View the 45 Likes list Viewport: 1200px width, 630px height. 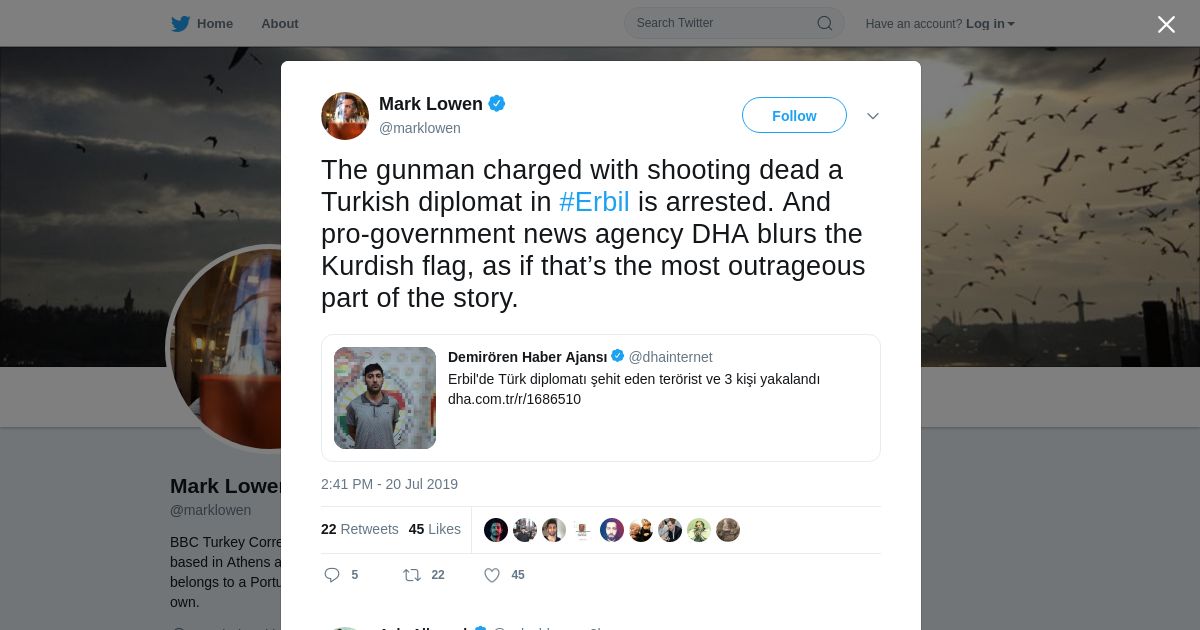[x=435, y=529]
